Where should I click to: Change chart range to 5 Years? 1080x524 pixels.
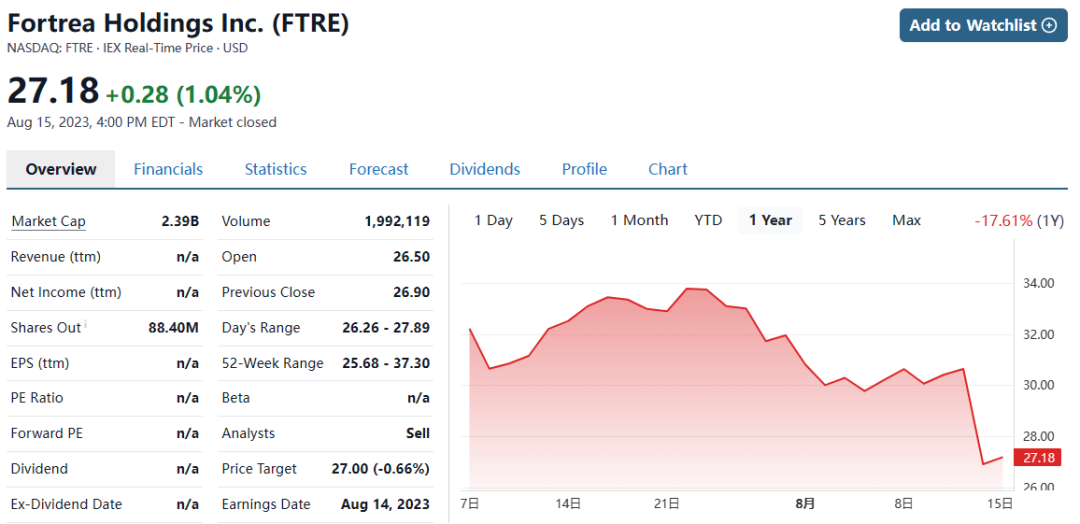[842, 220]
